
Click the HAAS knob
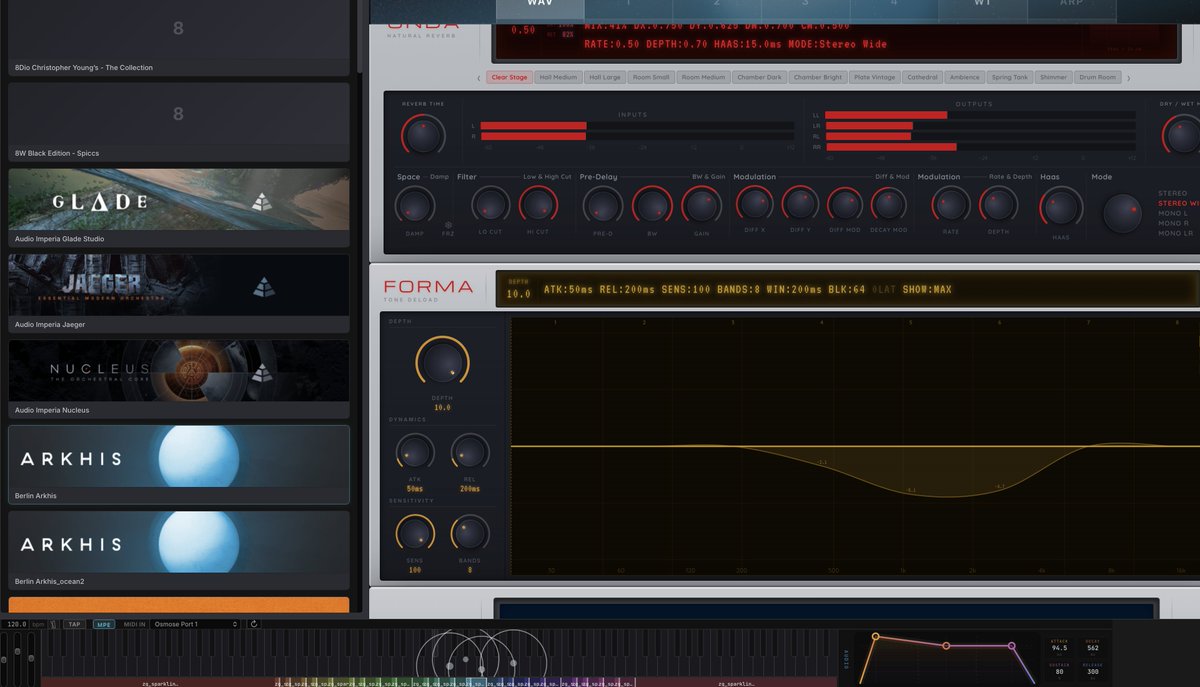[1060, 207]
